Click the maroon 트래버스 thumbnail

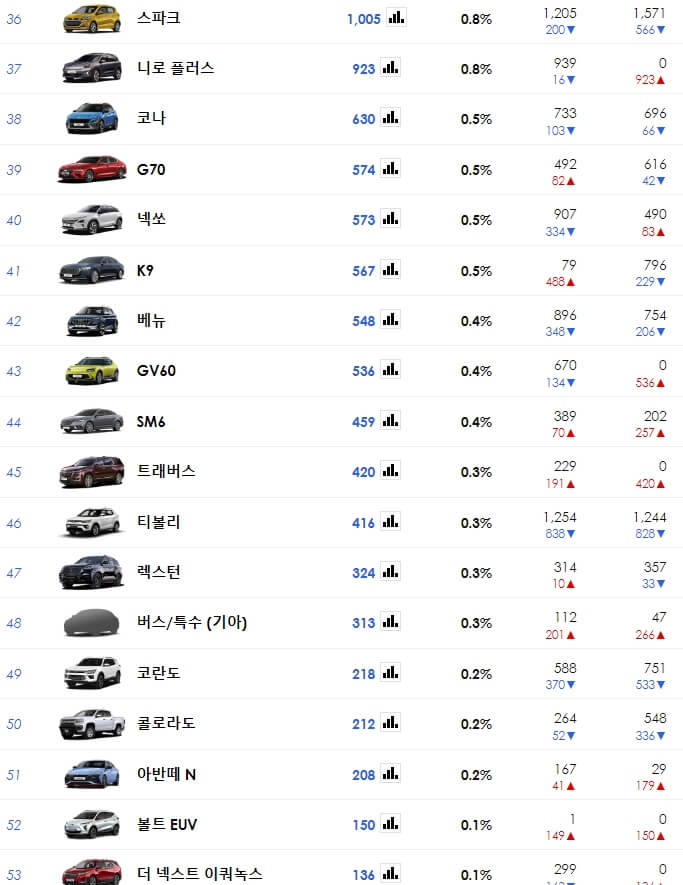(x=91, y=472)
